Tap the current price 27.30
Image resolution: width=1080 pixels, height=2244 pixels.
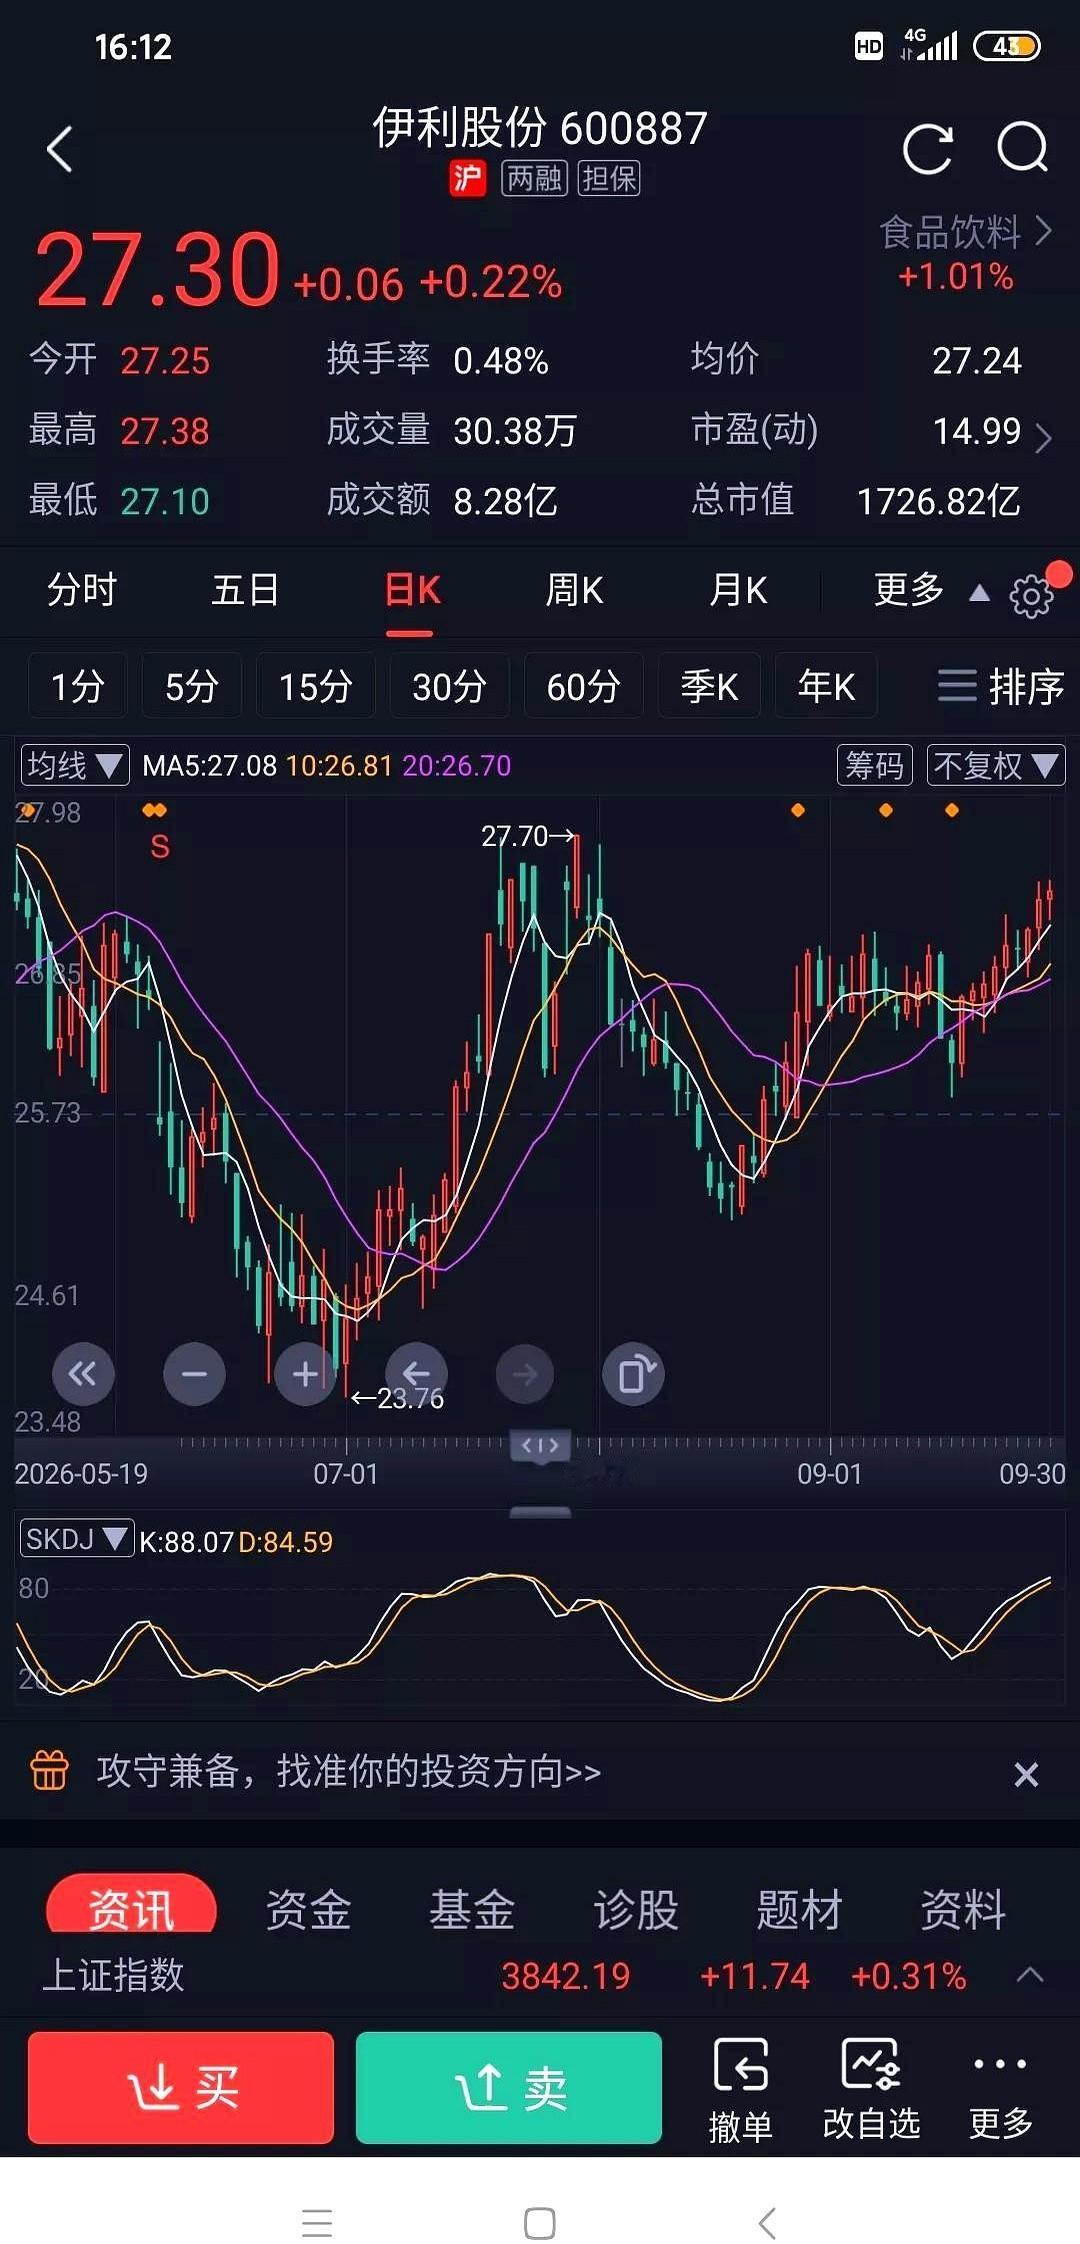(x=157, y=269)
